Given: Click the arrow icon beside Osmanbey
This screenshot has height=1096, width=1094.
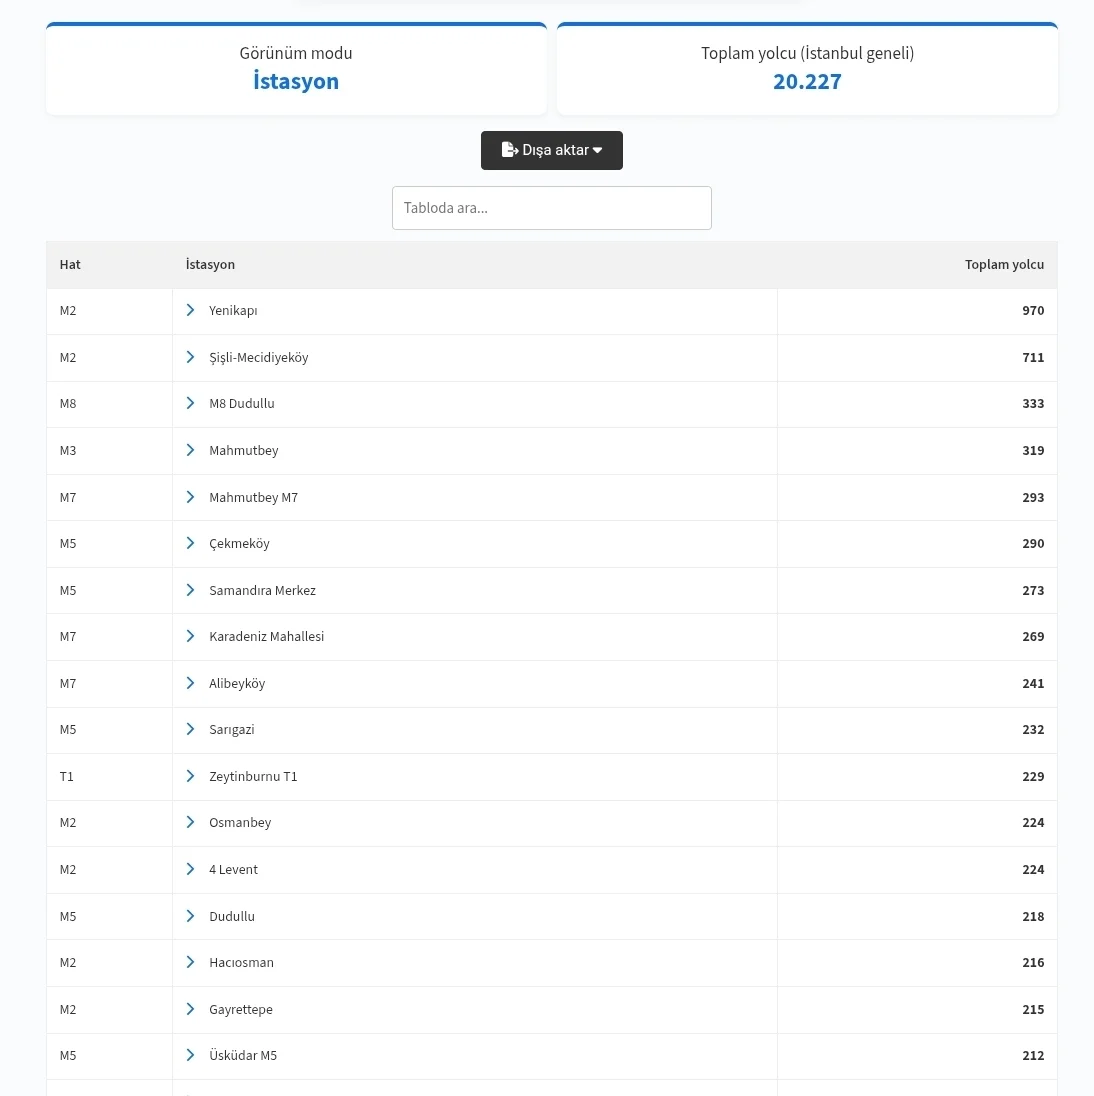Looking at the screenshot, I should [190, 823].
